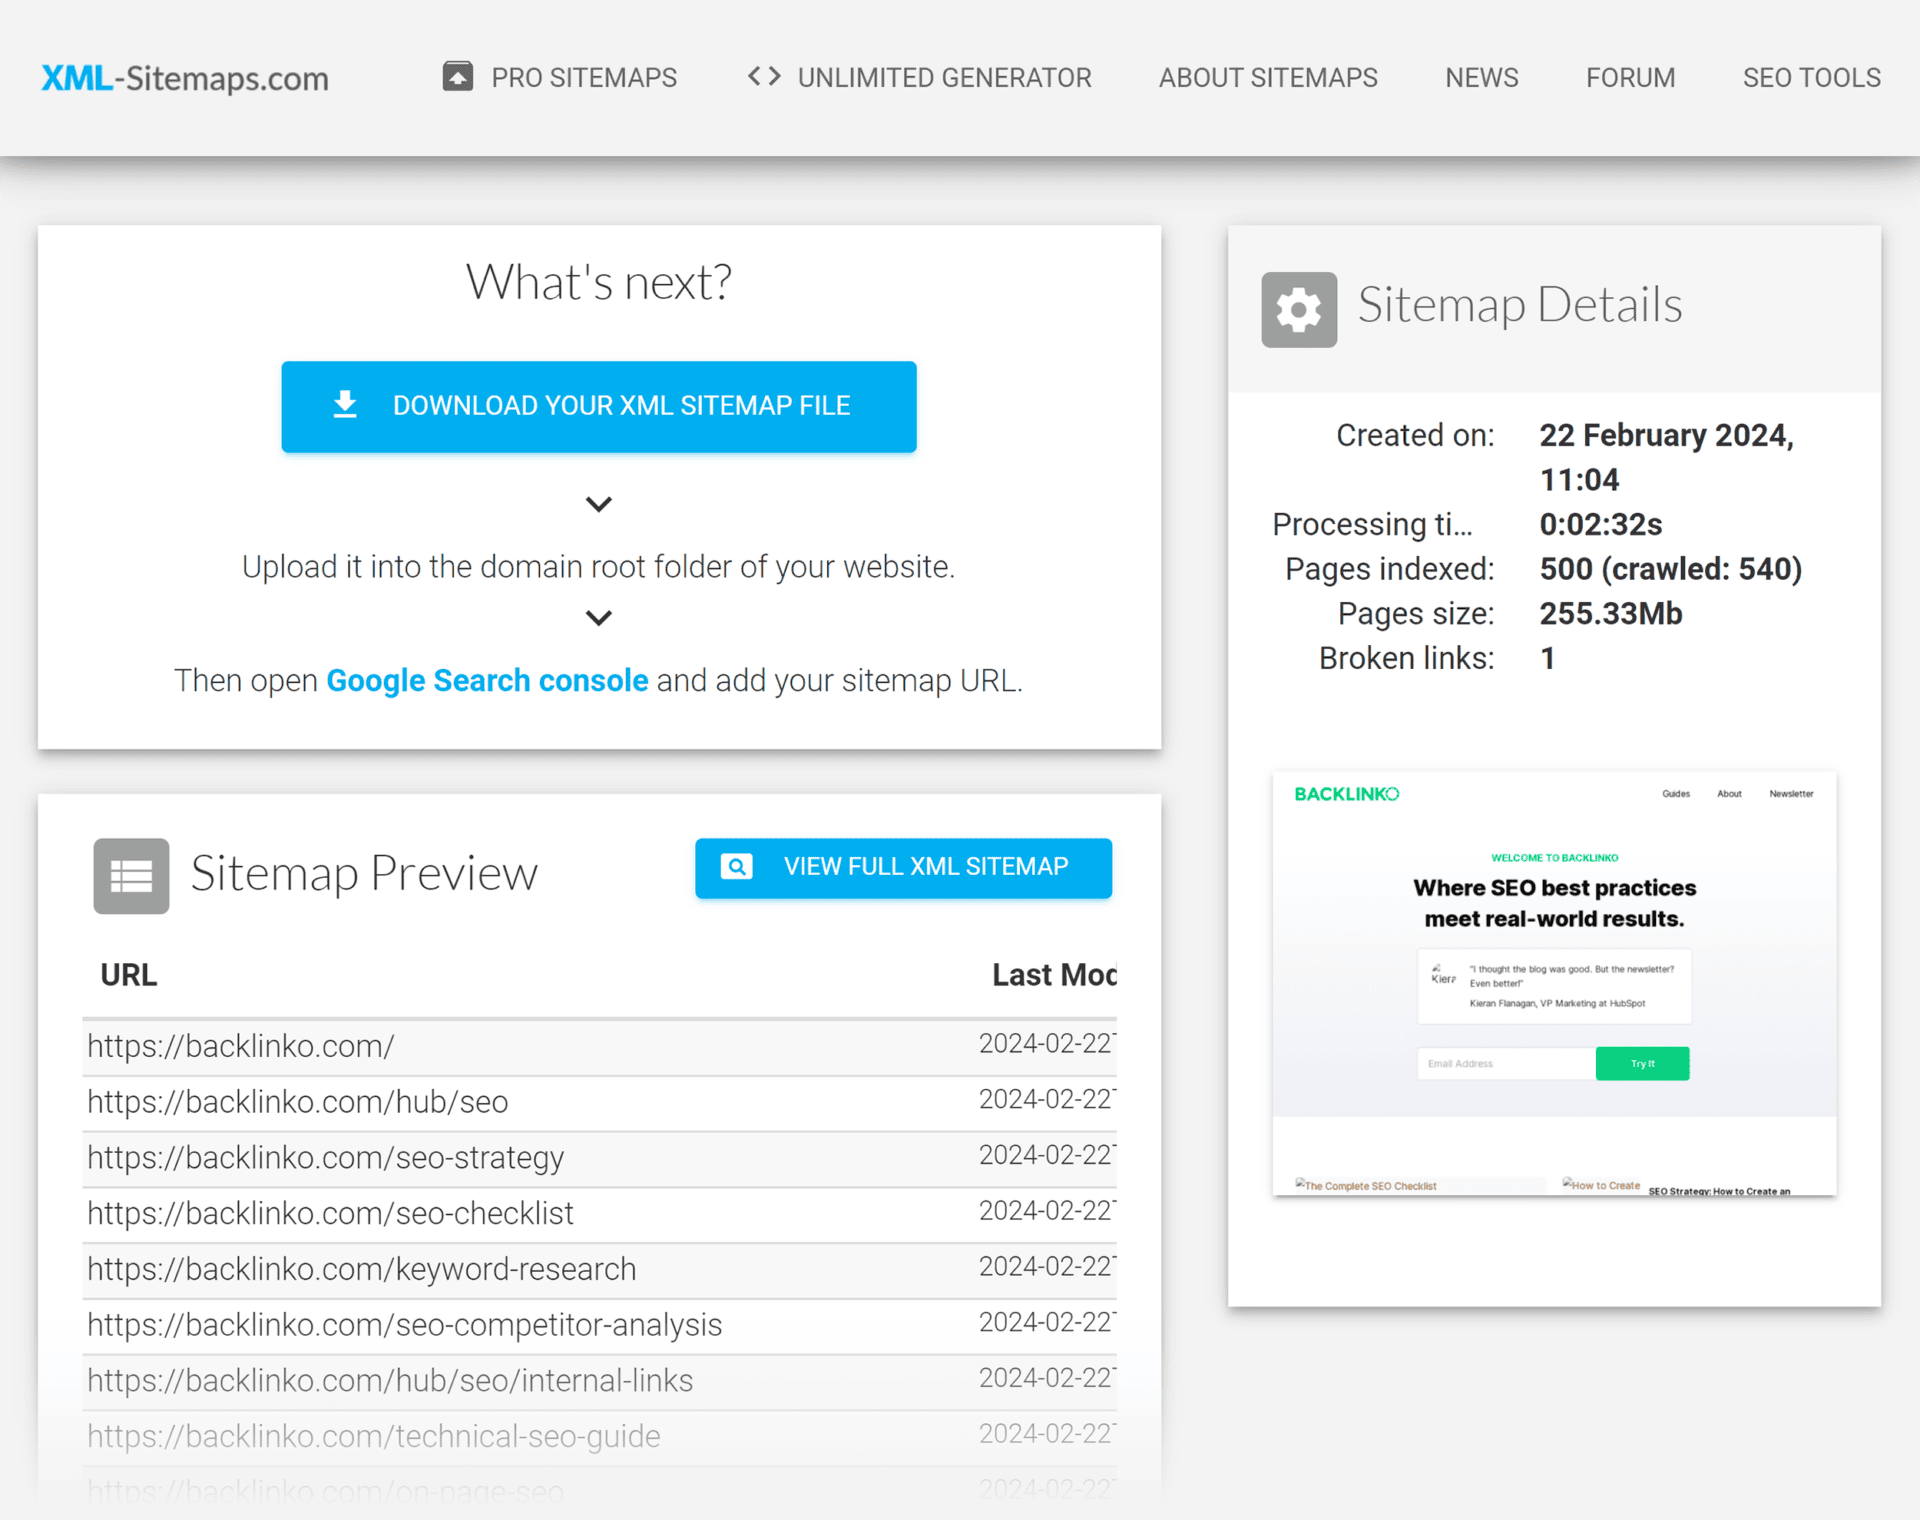The width and height of the screenshot is (1920, 1520).
Task: Click the Unlimited Generator code brackets icon
Action: 763,76
